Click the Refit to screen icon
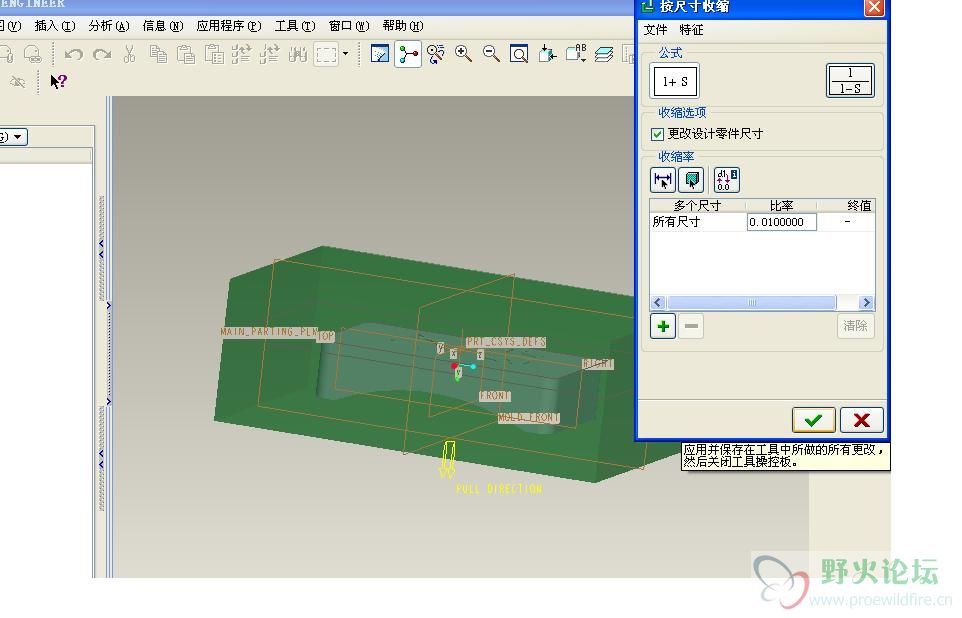 tap(519, 54)
